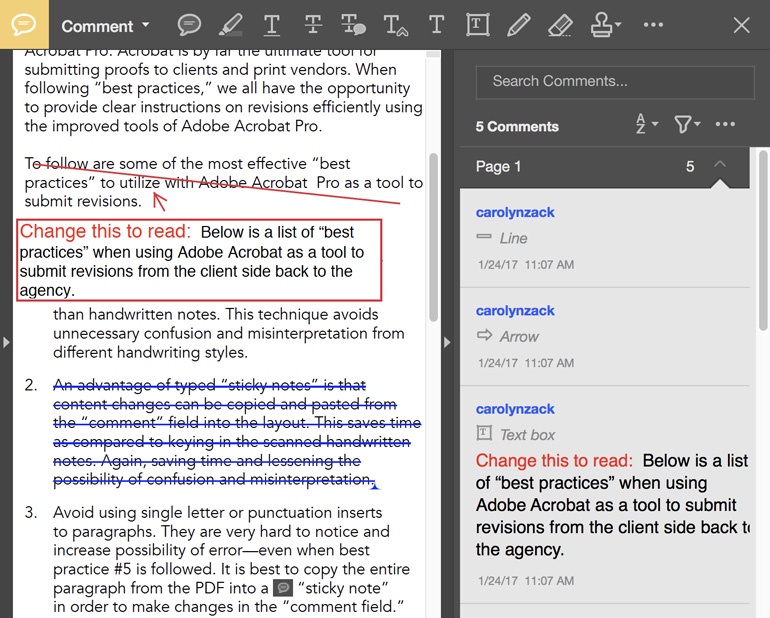Viewport: 770px width, 618px height.
Task: Click the Line annotation type icon
Action: tap(484, 236)
